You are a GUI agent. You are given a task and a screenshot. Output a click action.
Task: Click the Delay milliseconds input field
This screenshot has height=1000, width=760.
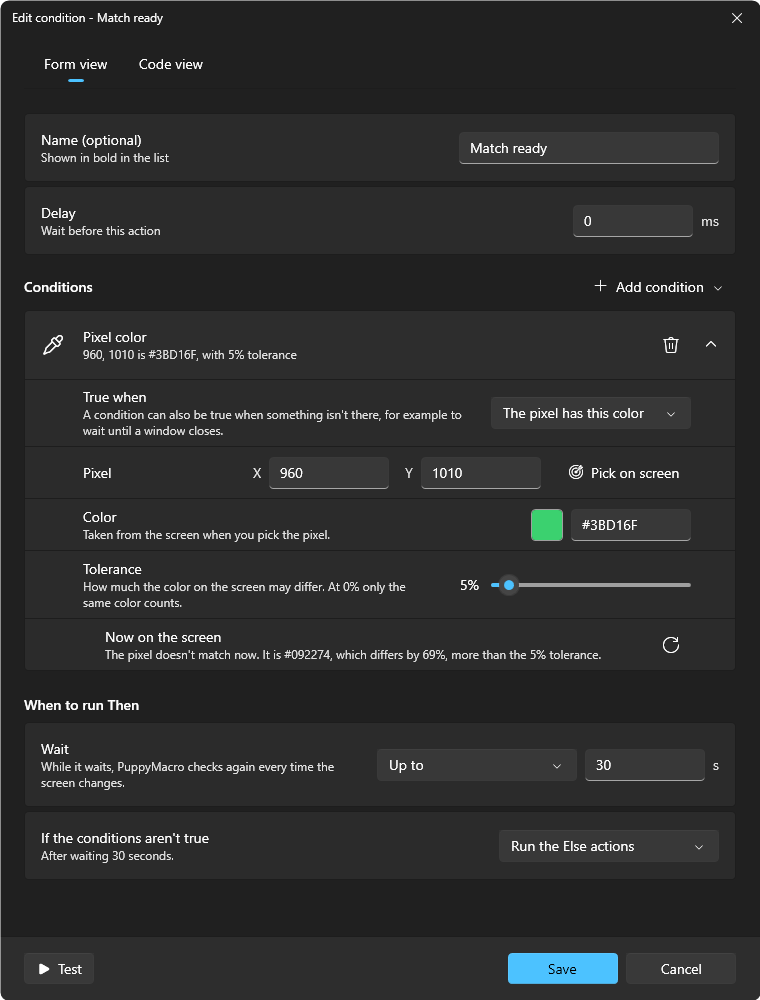coord(633,221)
